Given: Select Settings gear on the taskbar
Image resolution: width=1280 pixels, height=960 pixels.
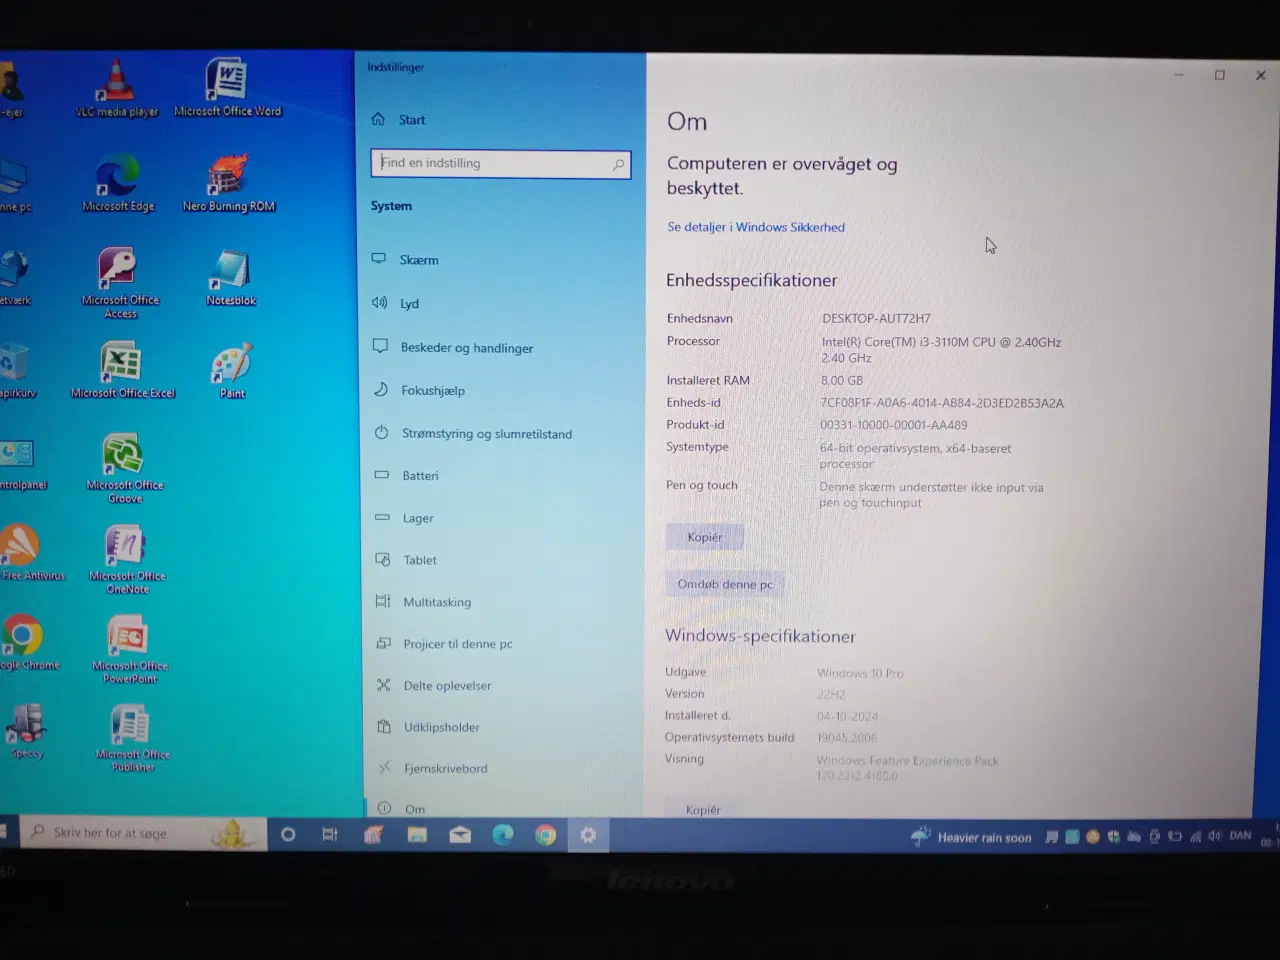Looking at the screenshot, I should point(588,835).
